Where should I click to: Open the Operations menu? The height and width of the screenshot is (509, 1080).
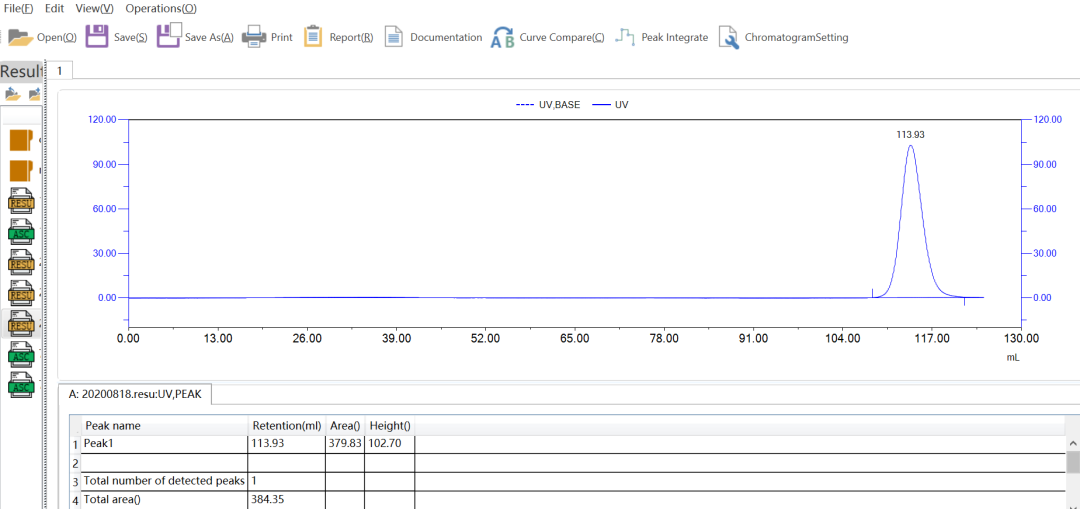pyautogui.click(x=160, y=8)
